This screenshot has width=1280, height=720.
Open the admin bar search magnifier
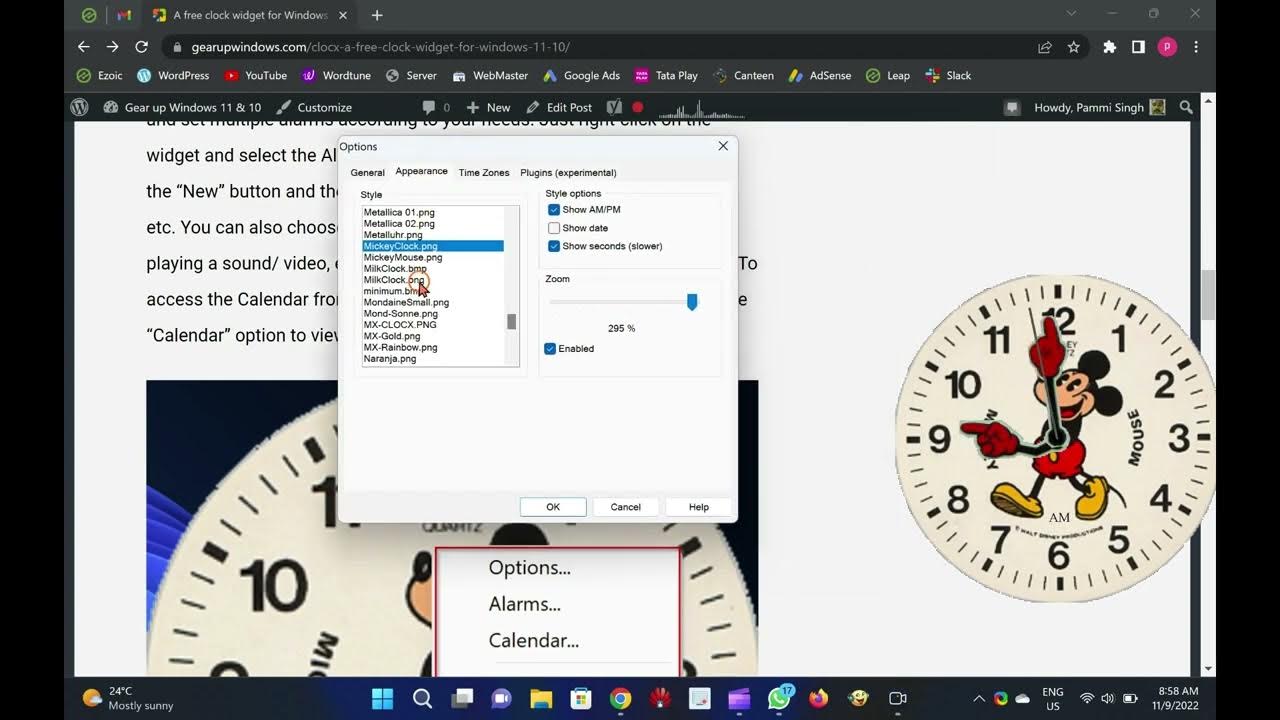(x=1186, y=107)
